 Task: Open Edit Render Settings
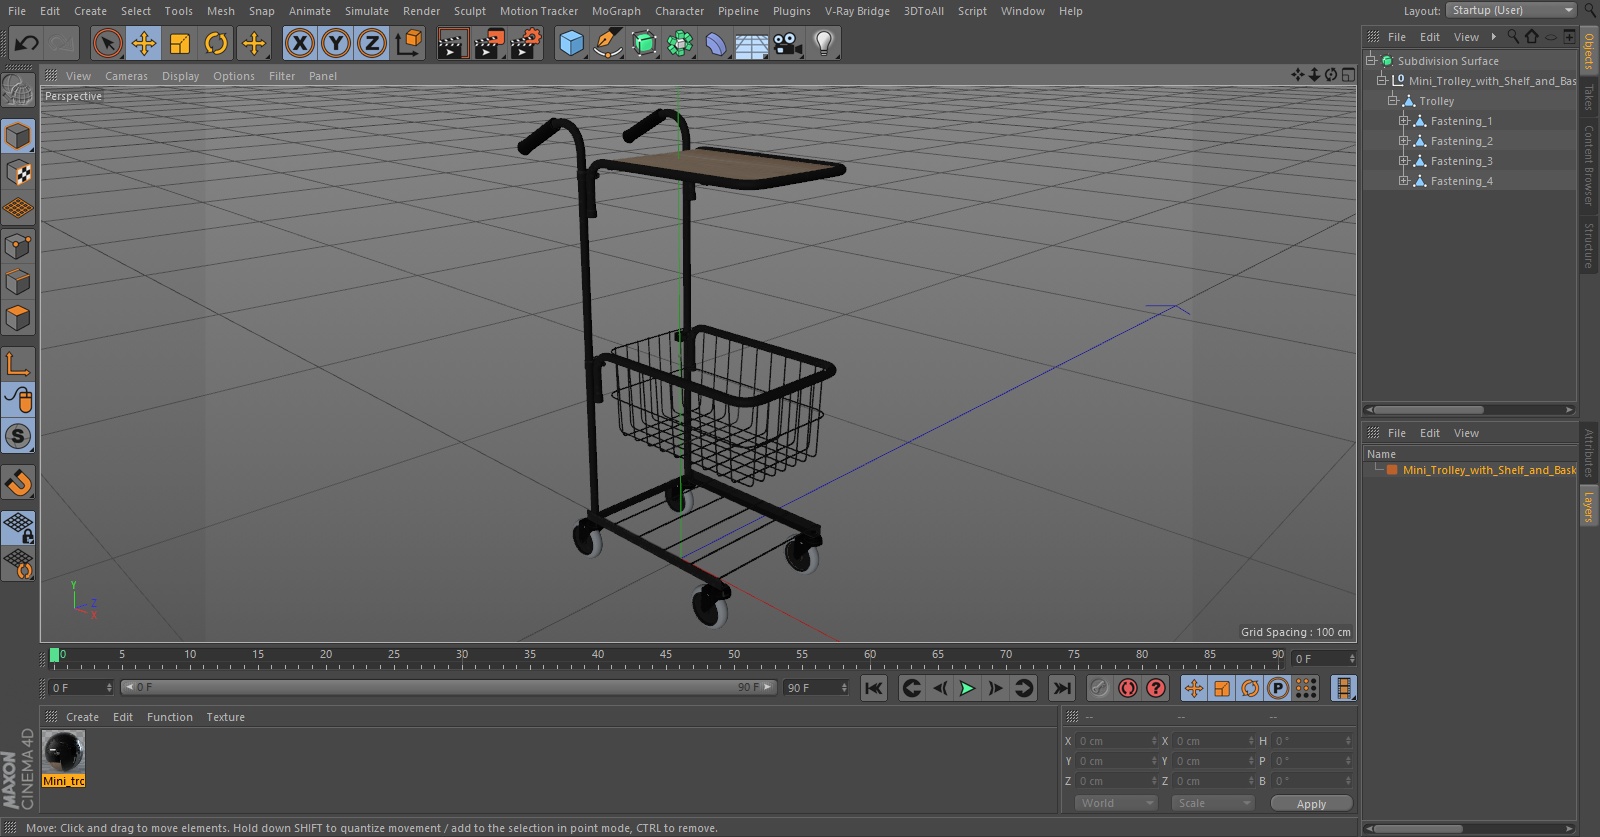pos(526,43)
